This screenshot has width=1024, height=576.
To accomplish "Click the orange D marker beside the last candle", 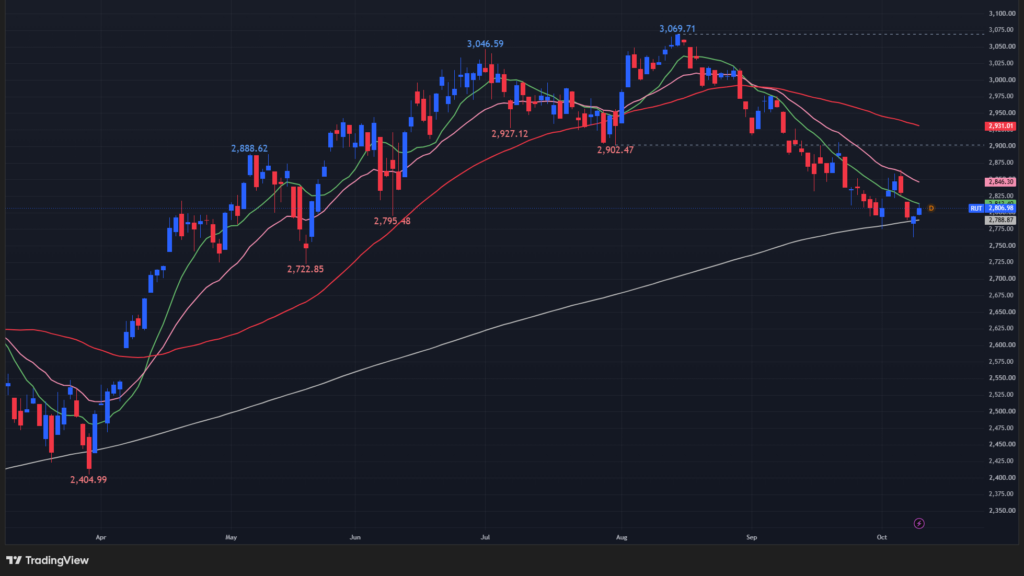I will pos(931,208).
